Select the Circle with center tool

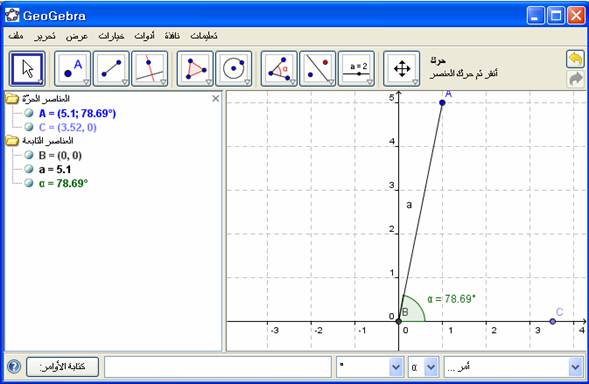point(234,69)
